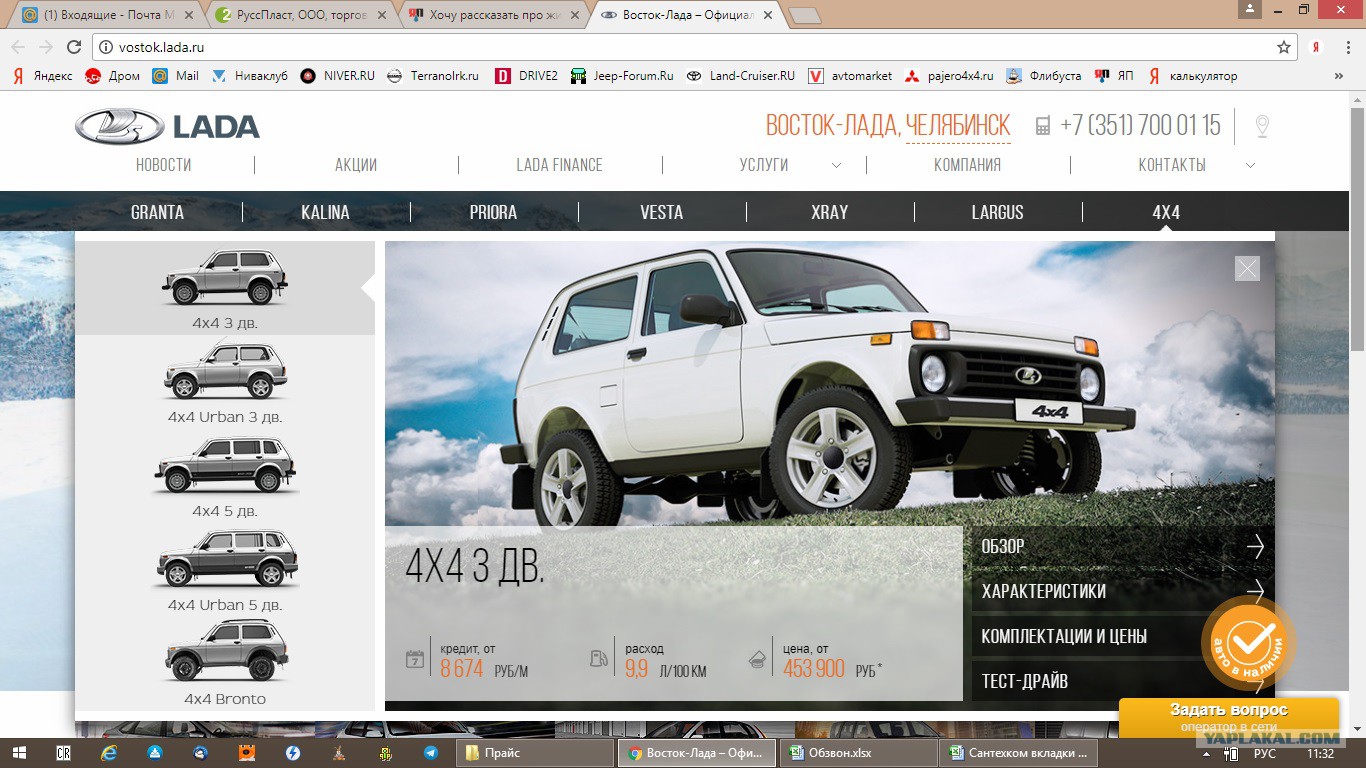Open the Дром bookmark
1366x768 pixels.
click(113, 76)
